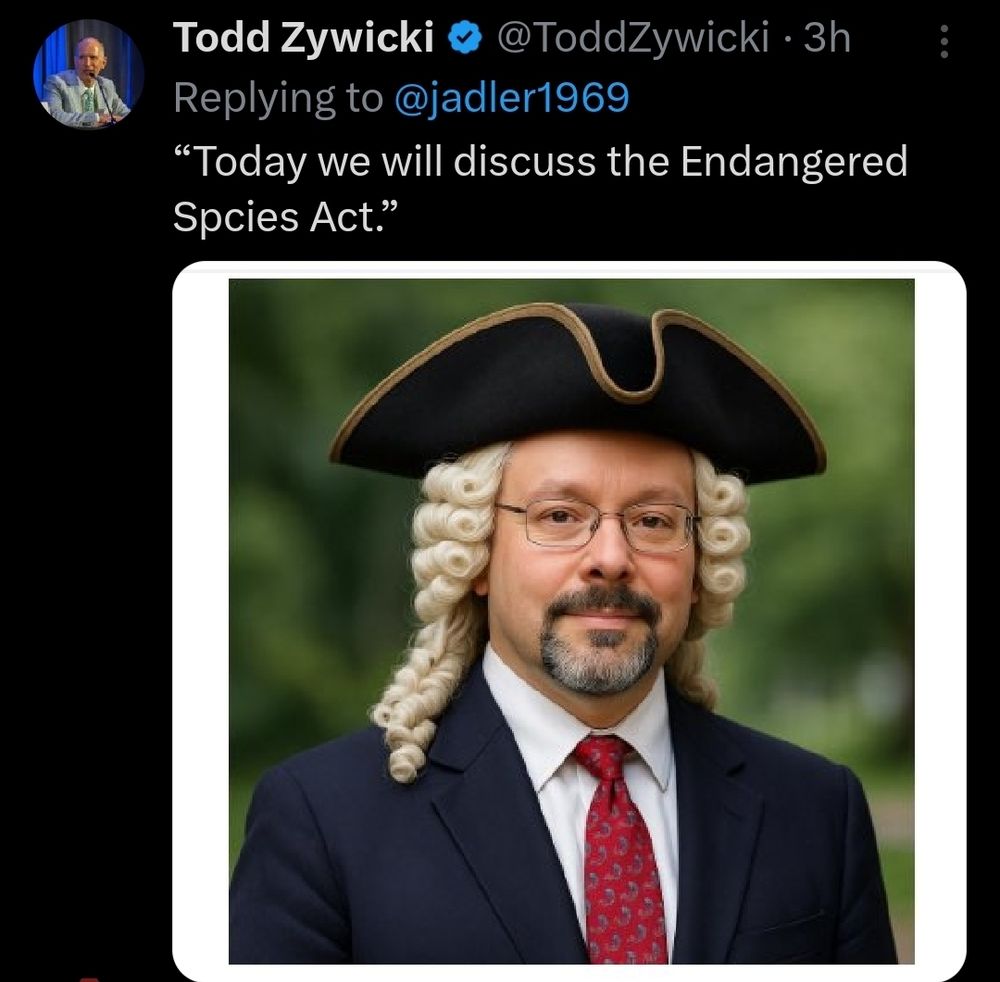Click the 3h timestamp of the reply

[x=827, y=37]
